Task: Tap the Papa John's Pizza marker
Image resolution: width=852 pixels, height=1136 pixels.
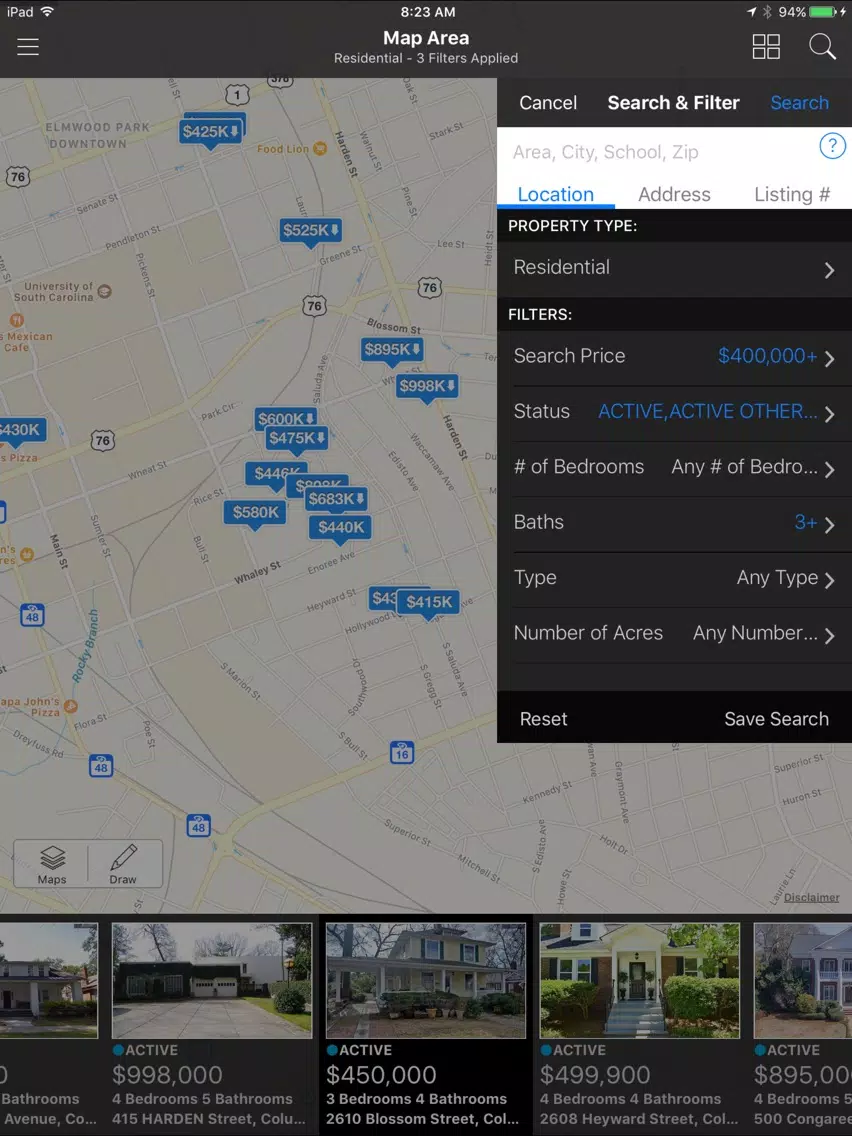Action: click(x=70, y=706)
